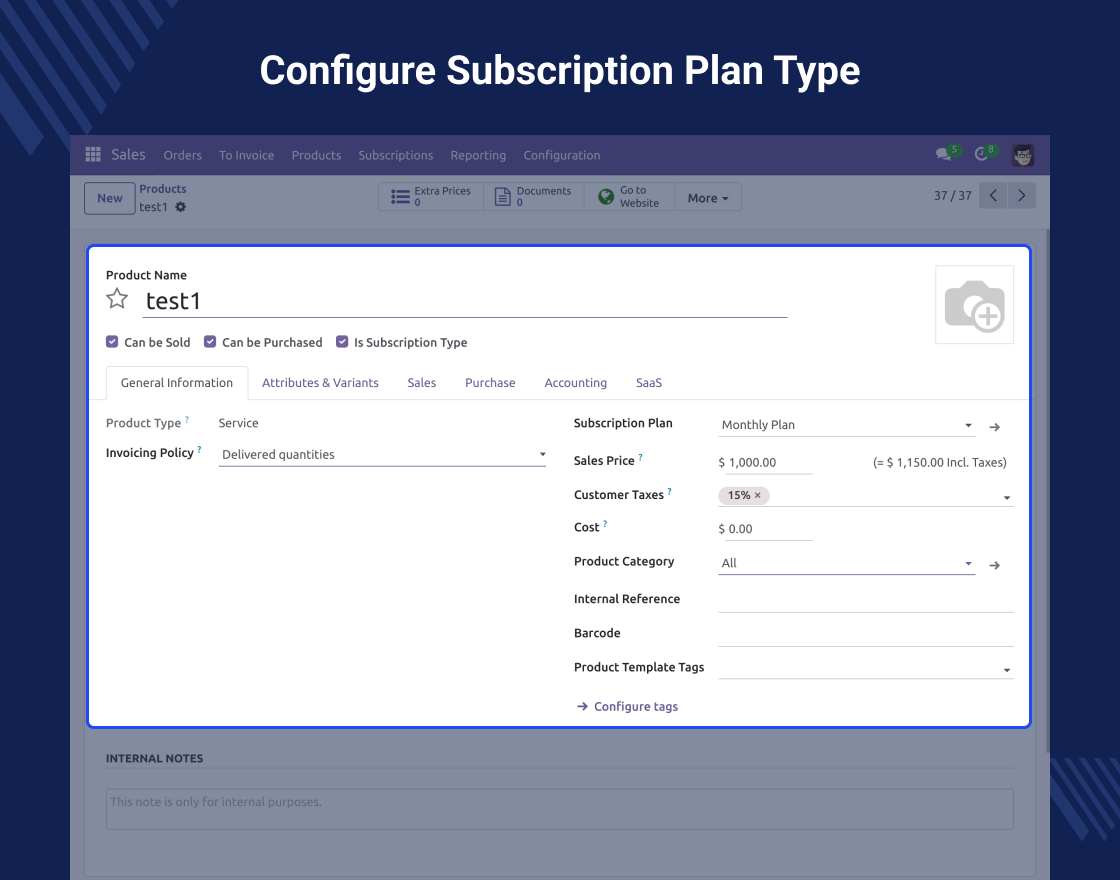Expand the More dropdown button
Image resolution: width=1120 pixels, height=880 pixels.
(708, 198)
